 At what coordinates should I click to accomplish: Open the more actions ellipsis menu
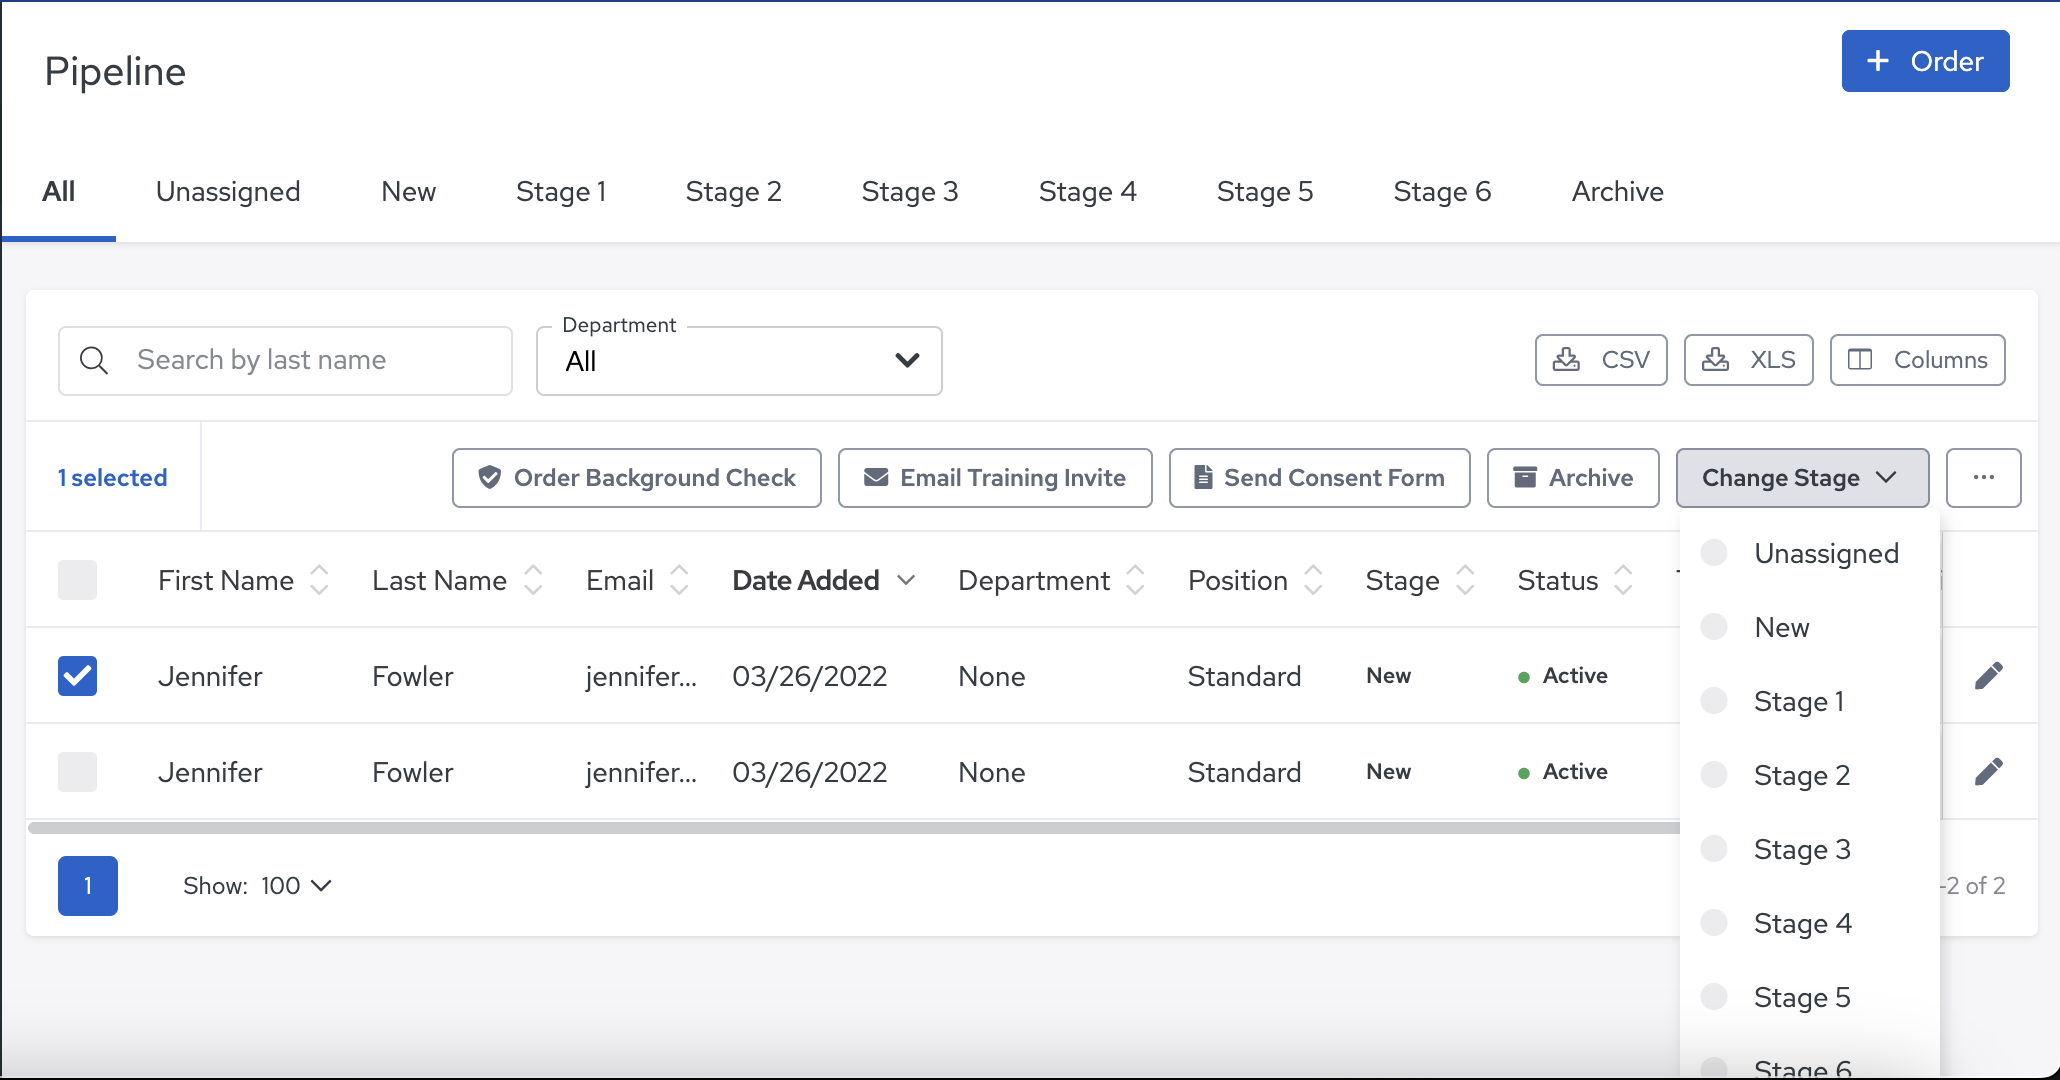coord(1983,478)
